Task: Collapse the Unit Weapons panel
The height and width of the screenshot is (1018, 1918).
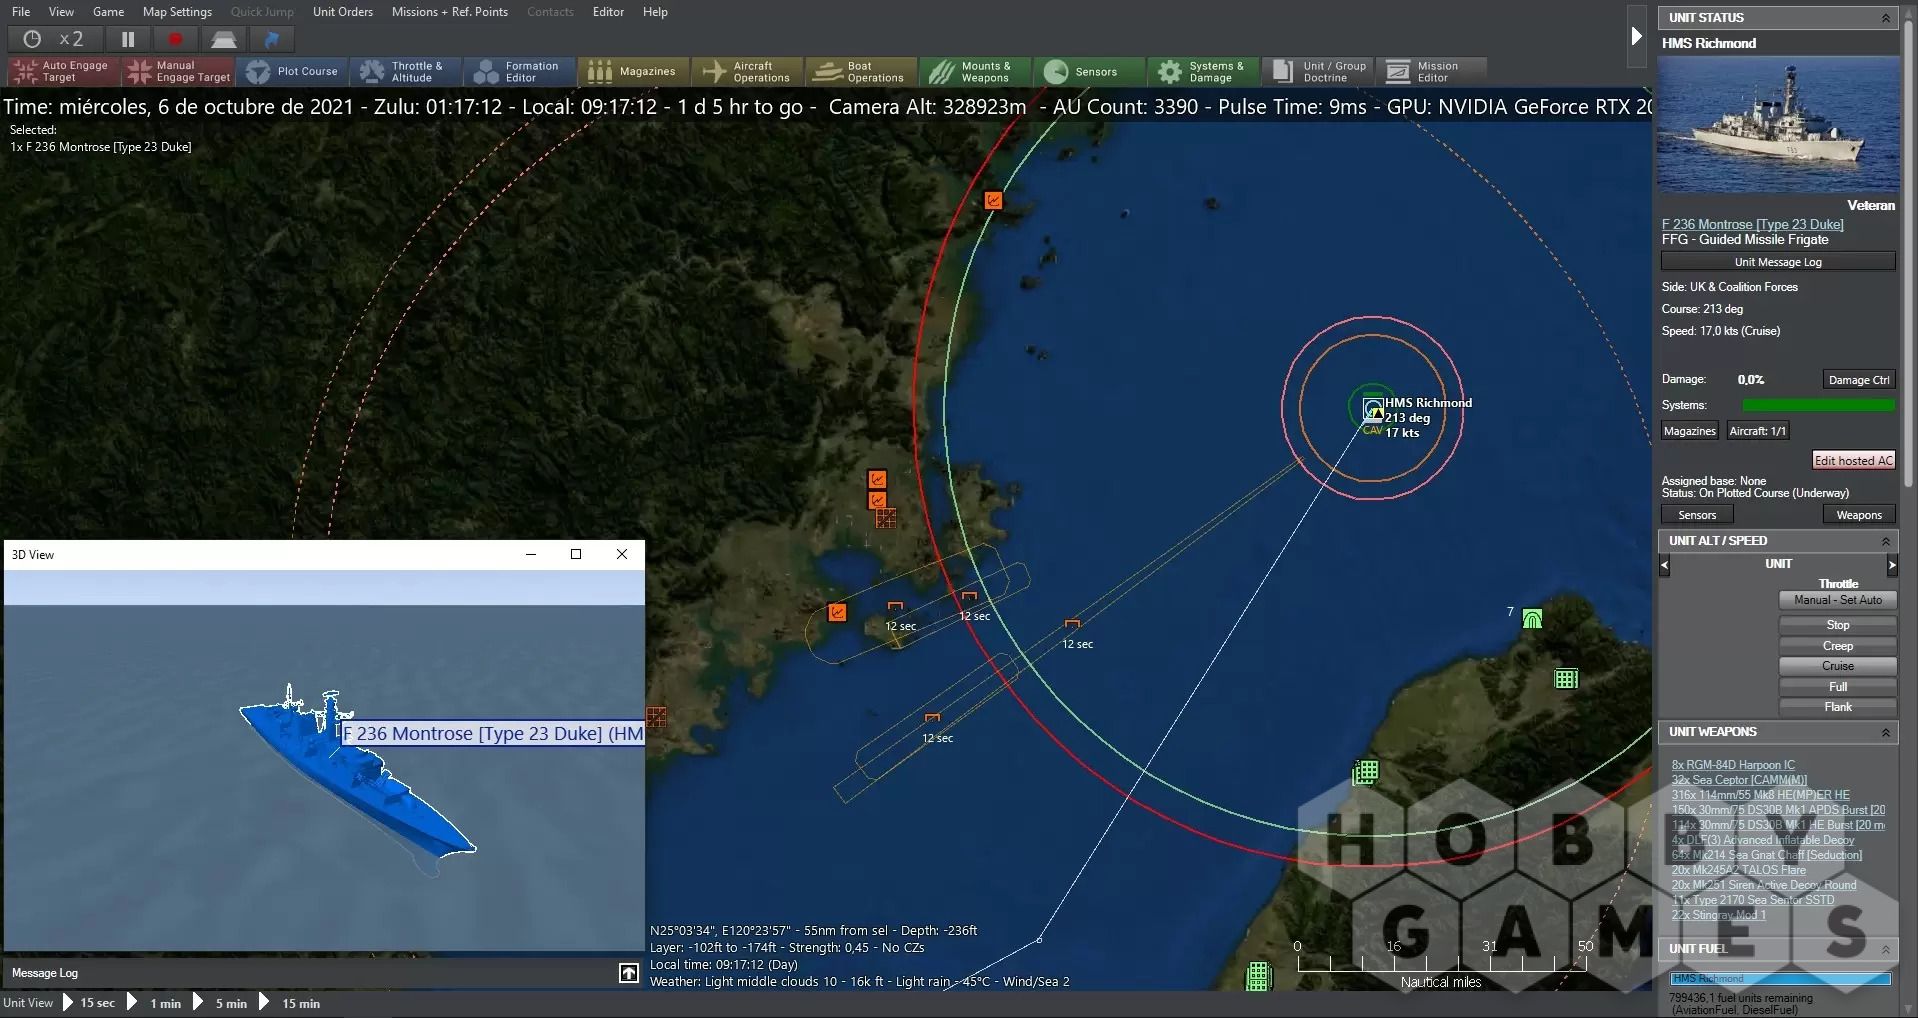Action: [1886, 732]
